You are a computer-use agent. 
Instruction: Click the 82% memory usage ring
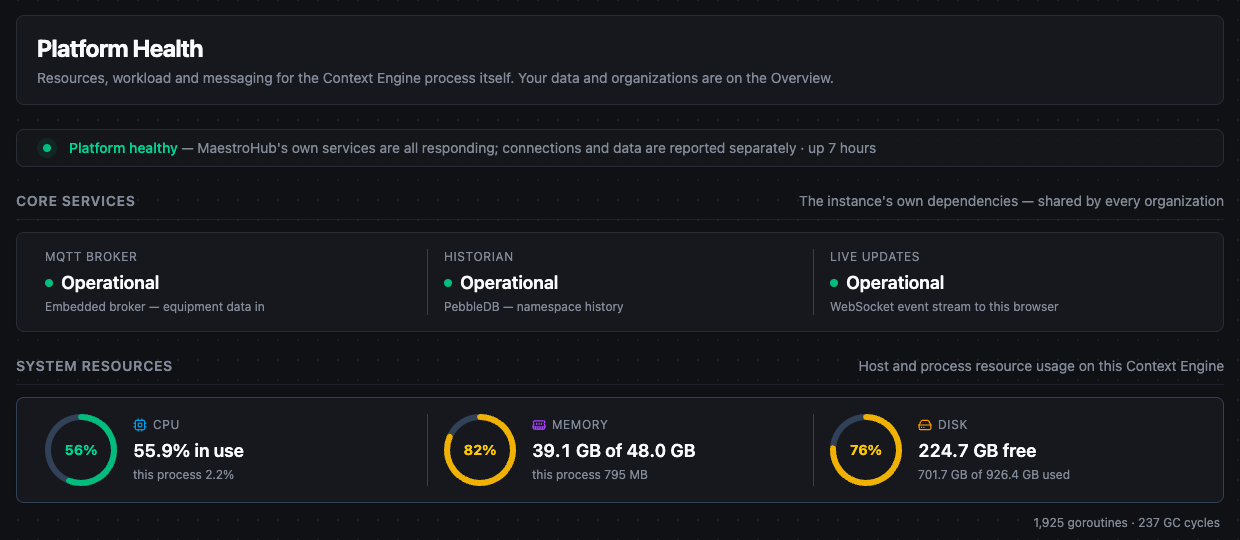click(x=480, y=450)
